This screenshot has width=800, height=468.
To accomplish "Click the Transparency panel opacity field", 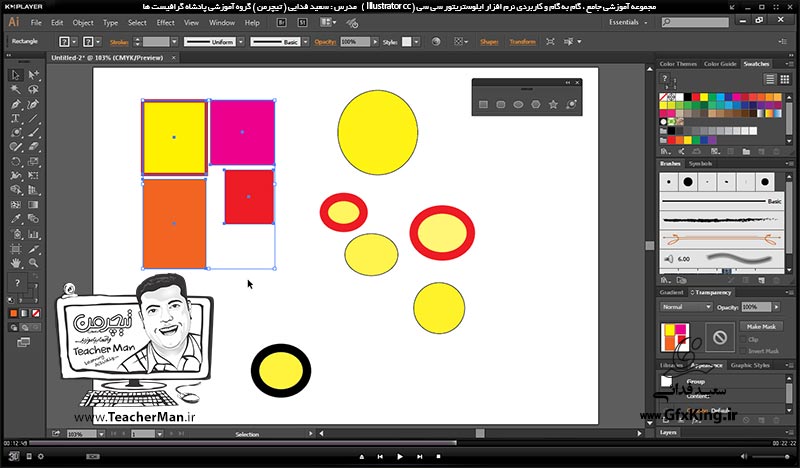I will [x=756, y=307].
